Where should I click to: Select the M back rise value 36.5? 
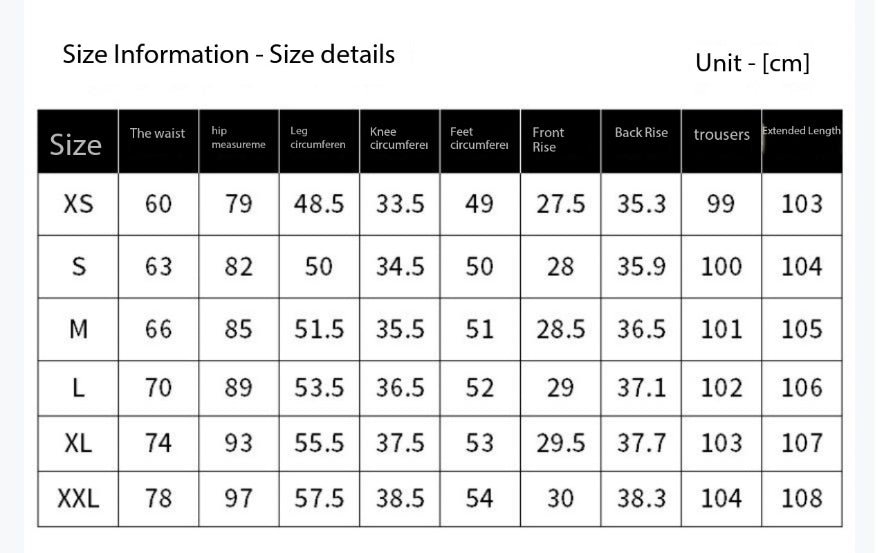click(641, 329)
